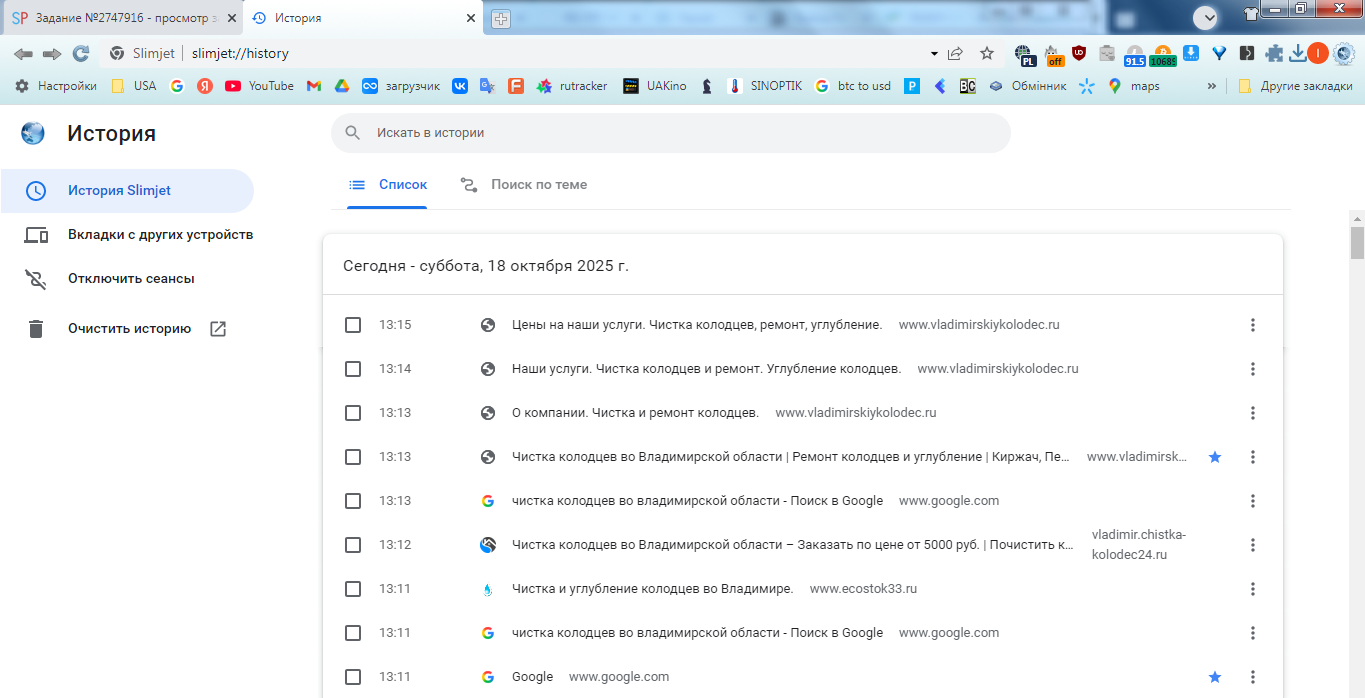Check the 'О компании' entry checkbox
The image size is (1365, 698).
click(353, 413)
